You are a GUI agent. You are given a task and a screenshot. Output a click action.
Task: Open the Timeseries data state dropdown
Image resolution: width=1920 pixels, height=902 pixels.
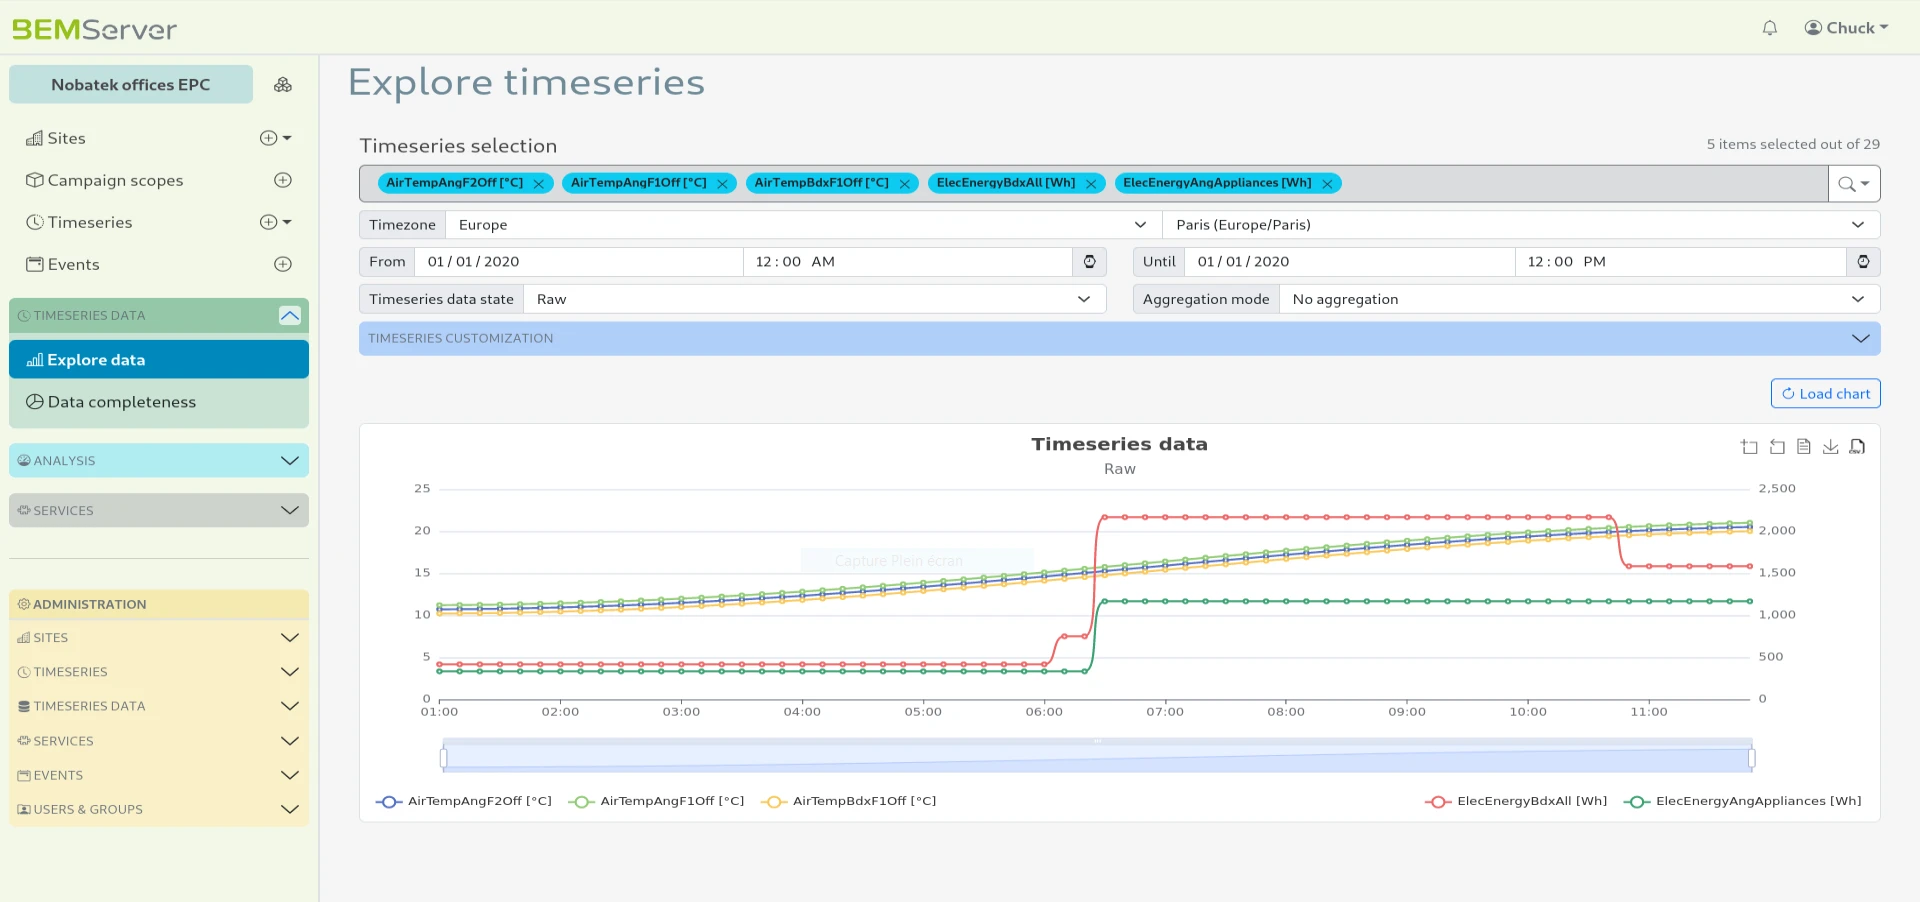coord(814,299)
